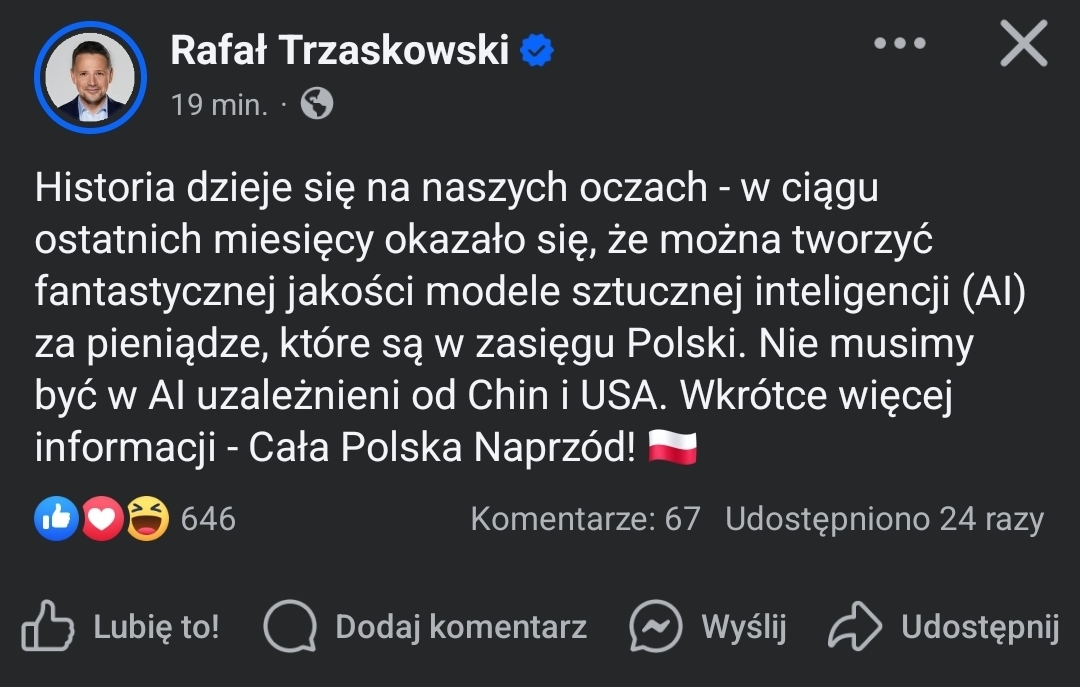Click the Wyślij send button
The image size is (1080, 687).
744,627
